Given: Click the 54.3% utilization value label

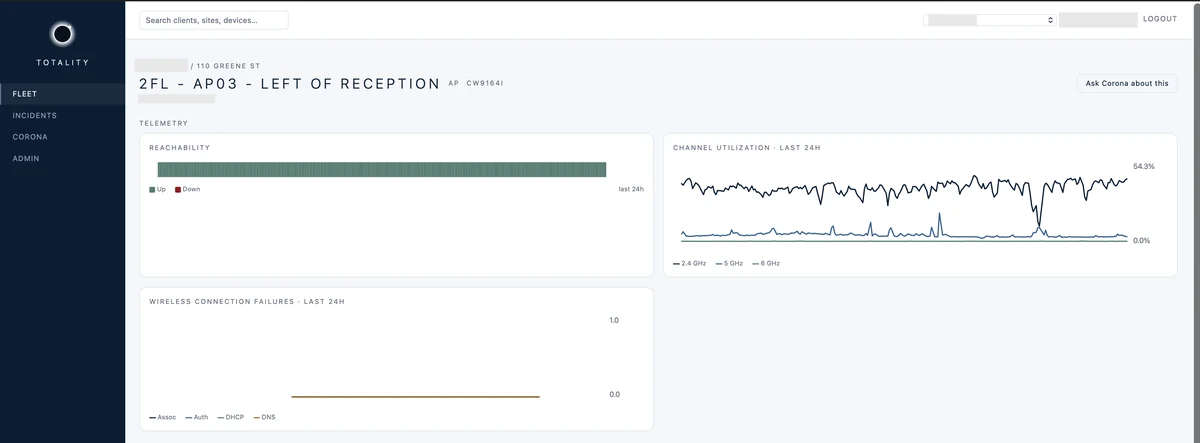Looking at the screenshot, I should tap(1144, 166).
